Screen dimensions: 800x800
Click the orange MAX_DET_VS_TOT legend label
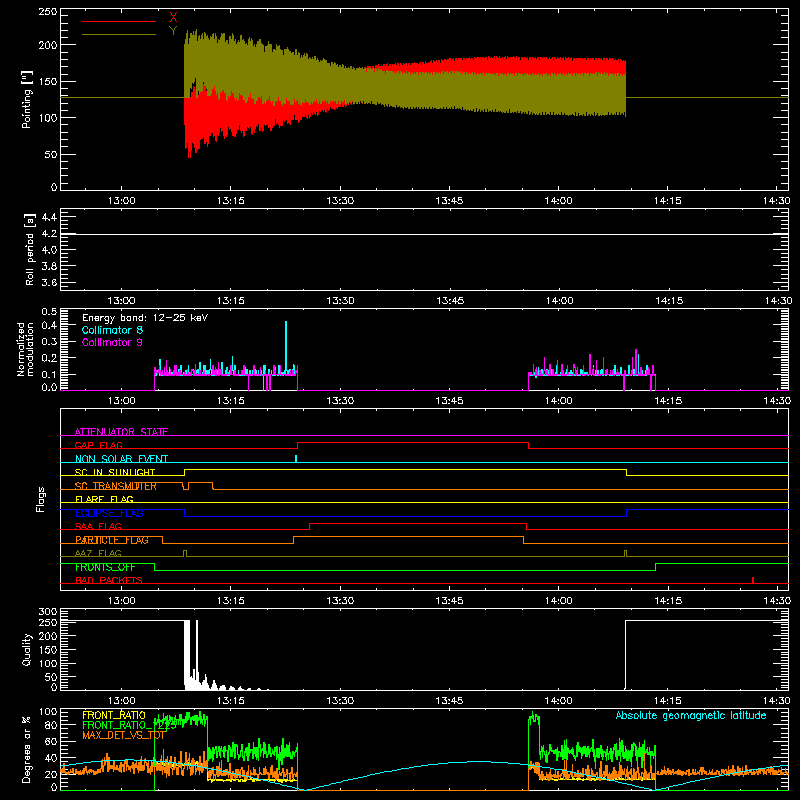pyautogui.click(x=123, y=735)
